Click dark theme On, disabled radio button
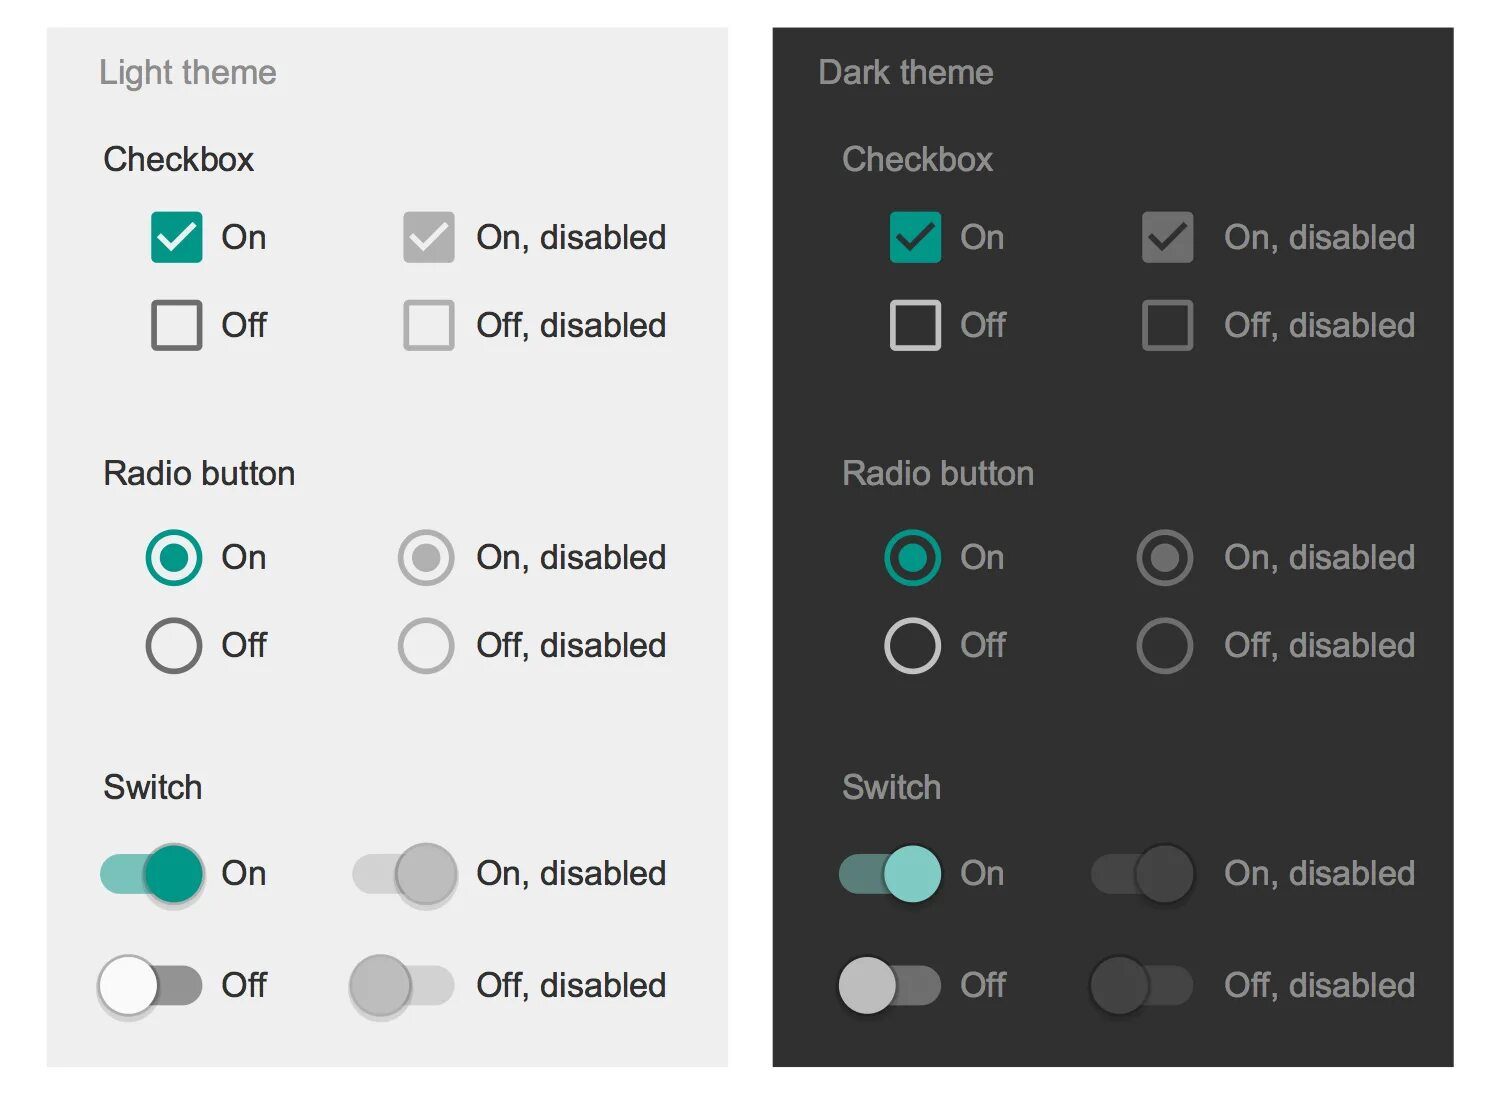The height and width of the screenshot is (1095, 1500). [x=1165, y=557]
